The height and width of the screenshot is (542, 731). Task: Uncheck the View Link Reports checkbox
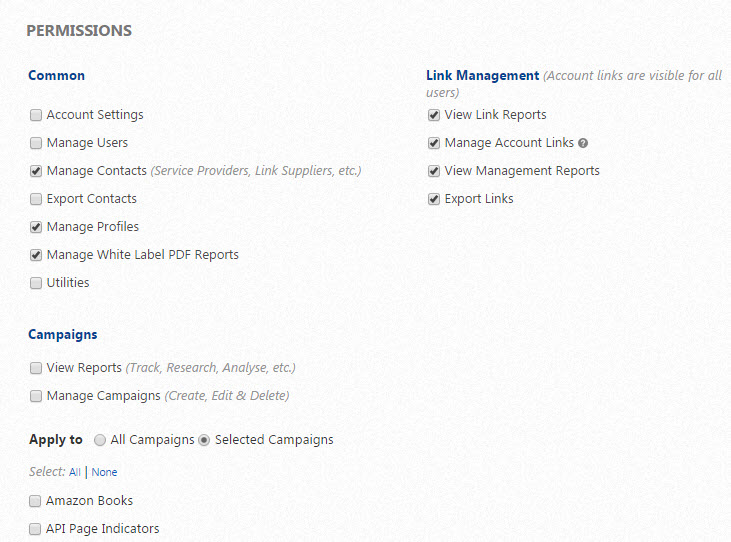tap(434, 115)
